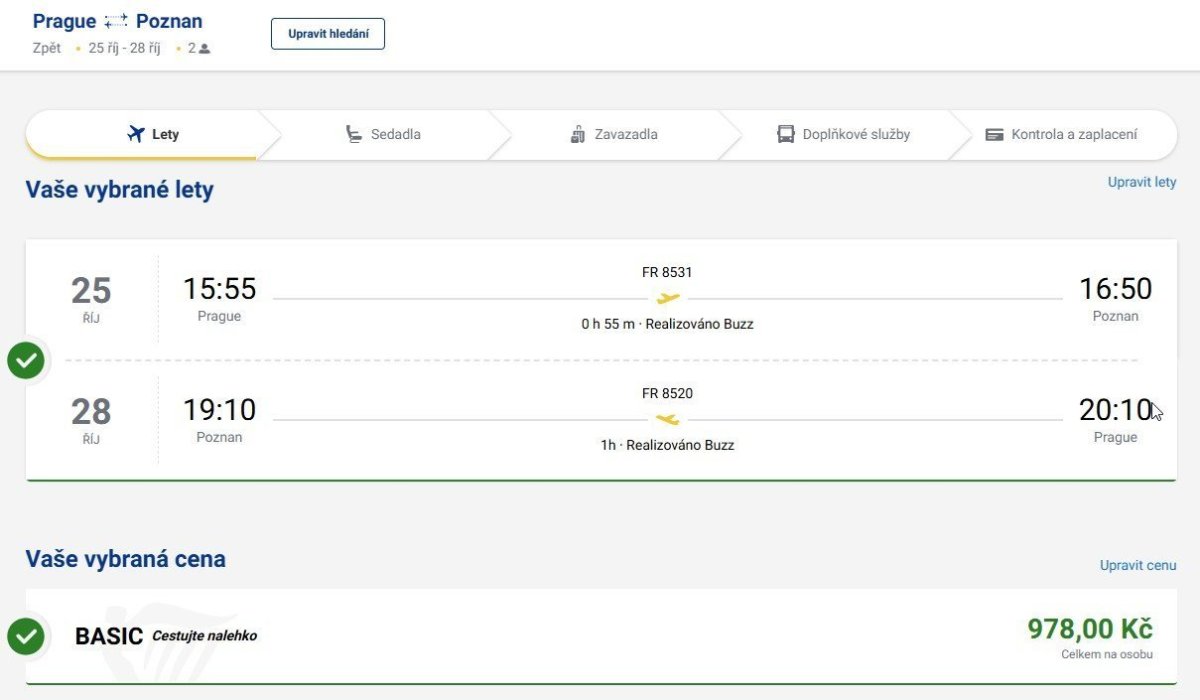
Task: Click the passenger icon next to 2
Action: tap(205, 48)
